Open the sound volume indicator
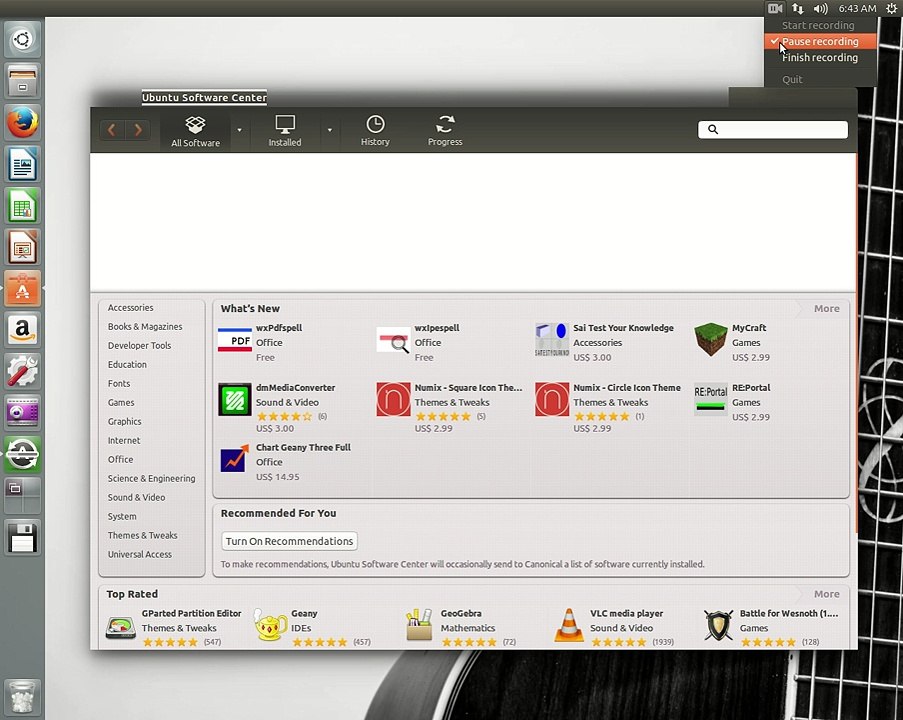This screenshot has width=903, height=720. pyautogui.click(x=820, y=8)
